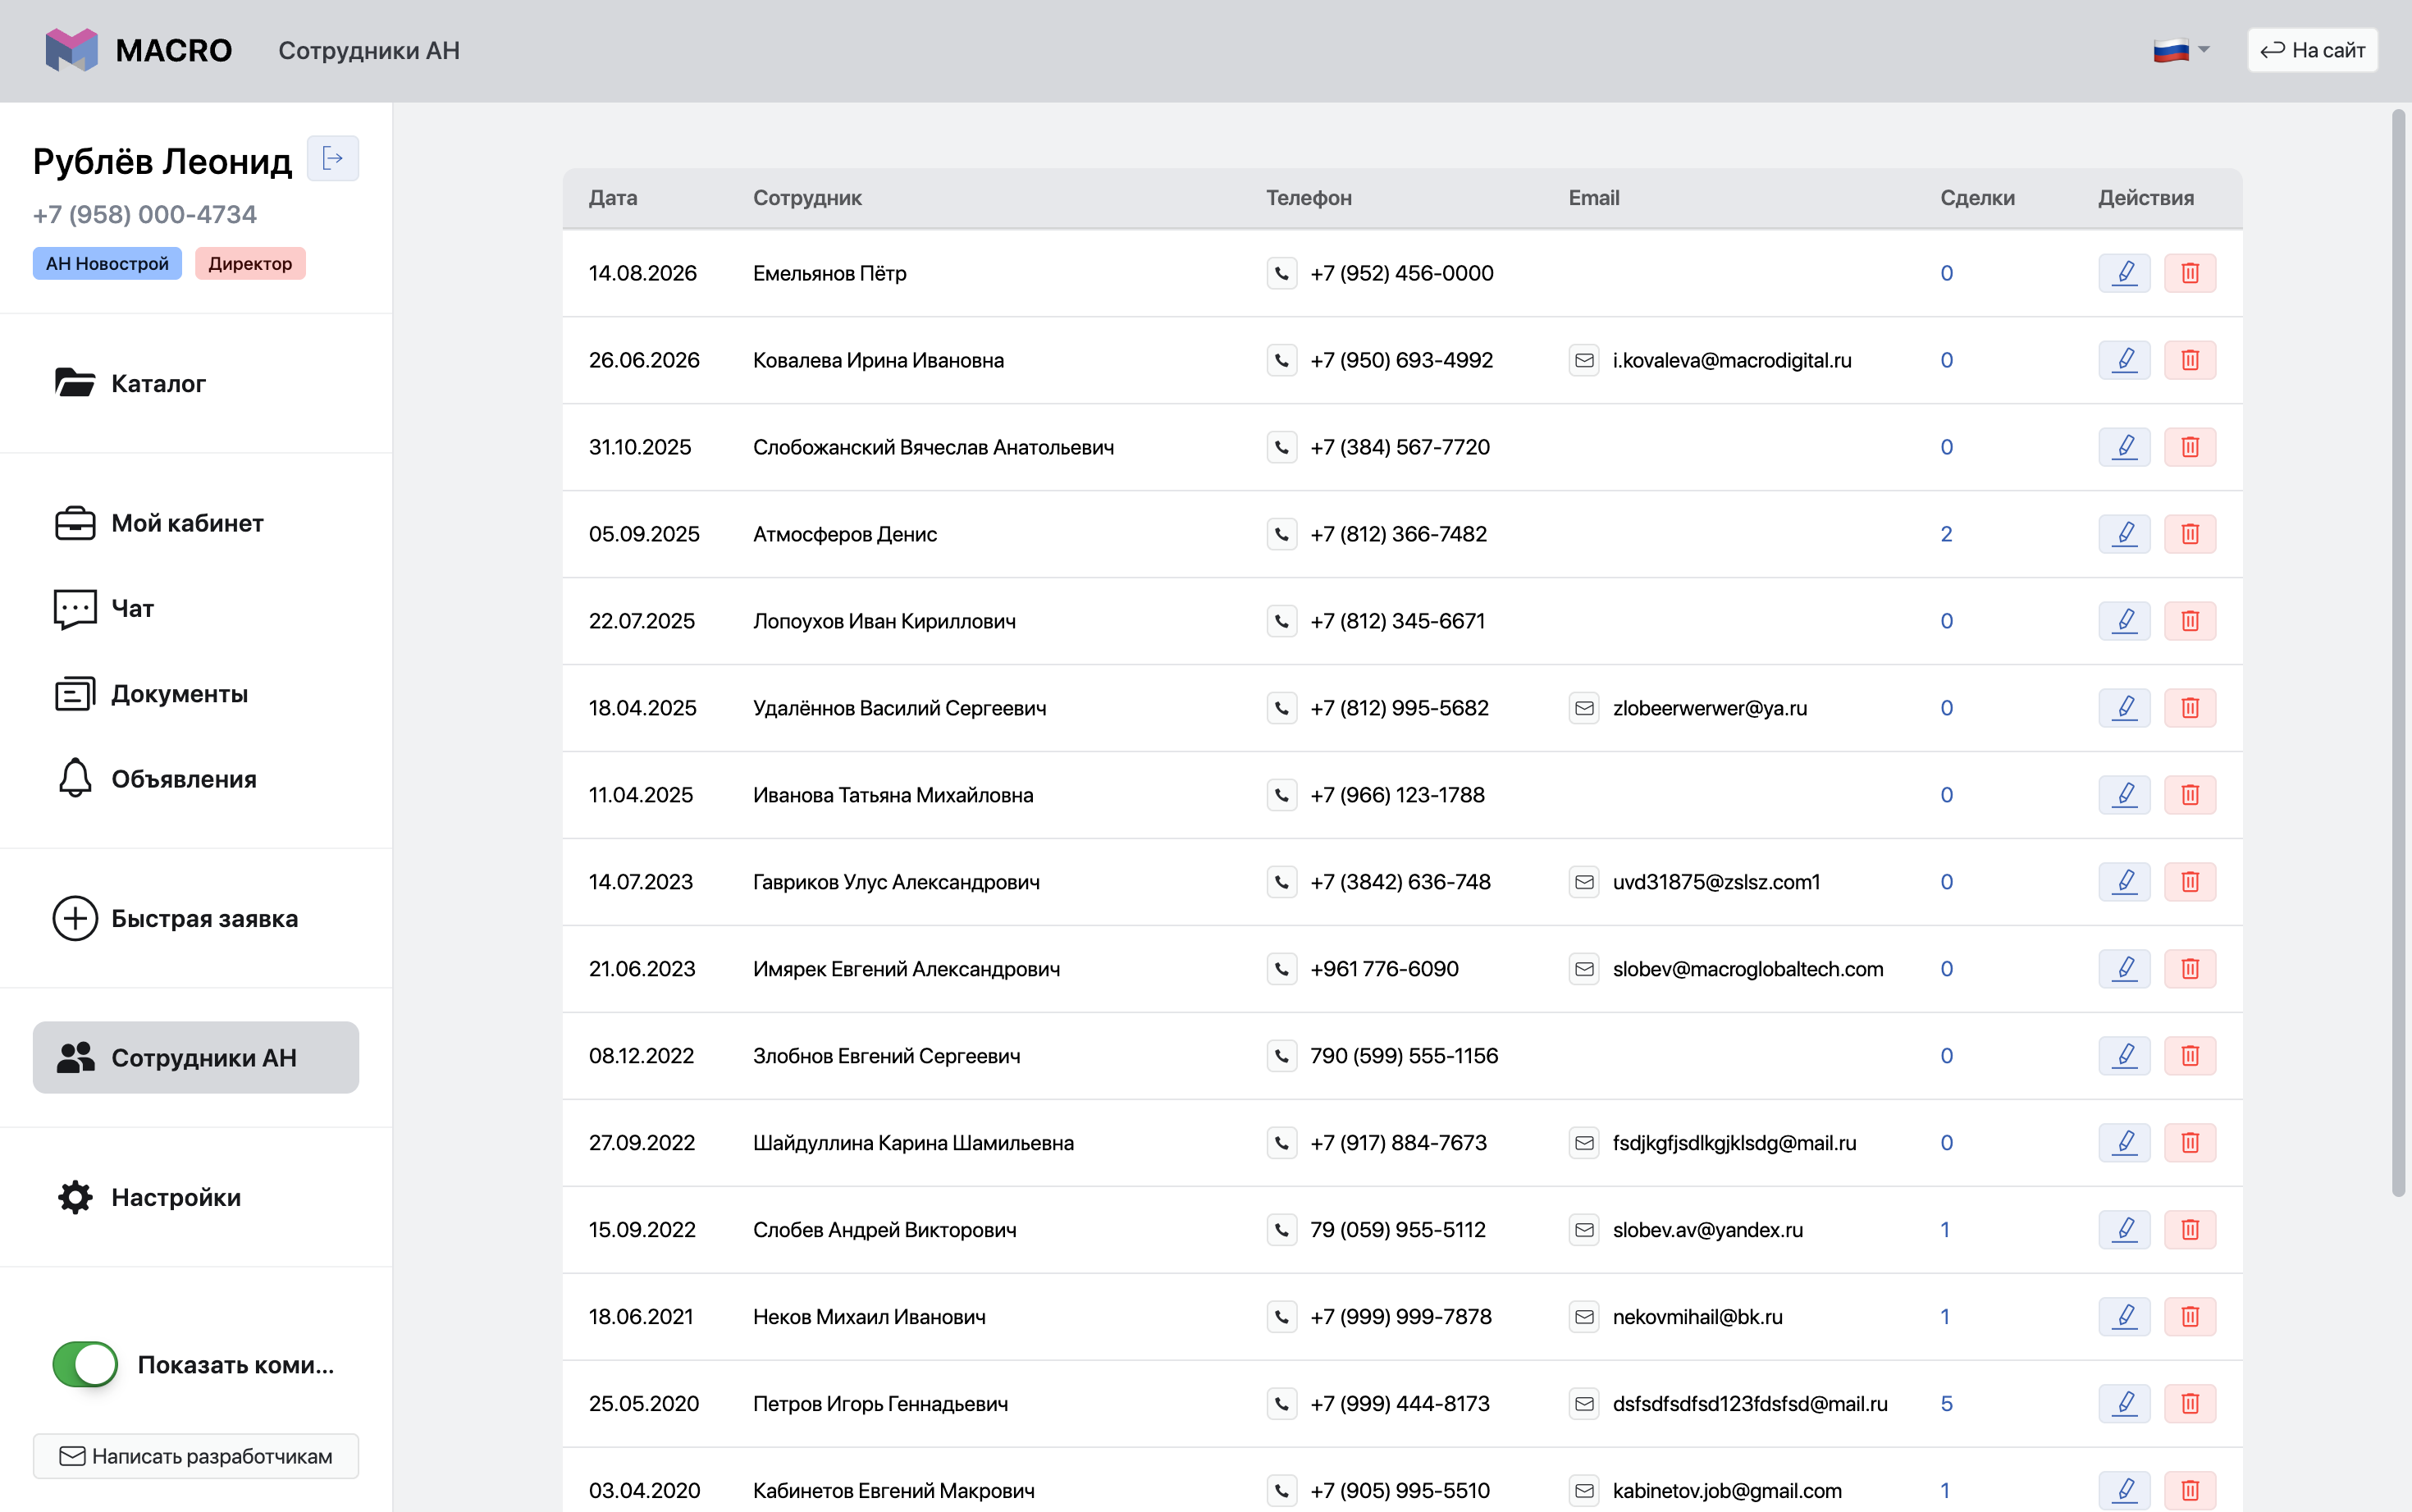
Task: Click the Сотрудник column header
Action: (807, 198)
